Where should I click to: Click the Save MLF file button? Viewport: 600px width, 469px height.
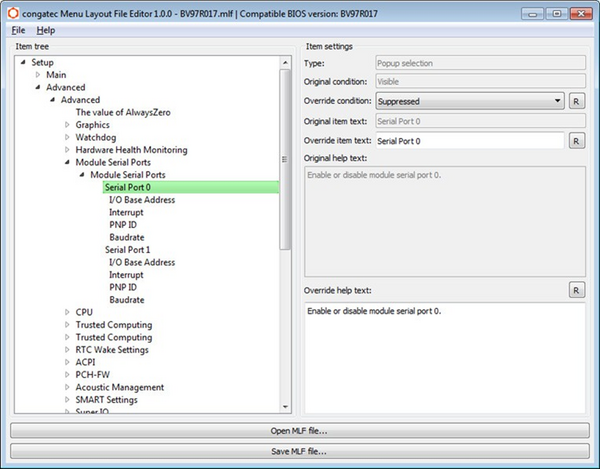click(299, 451)
